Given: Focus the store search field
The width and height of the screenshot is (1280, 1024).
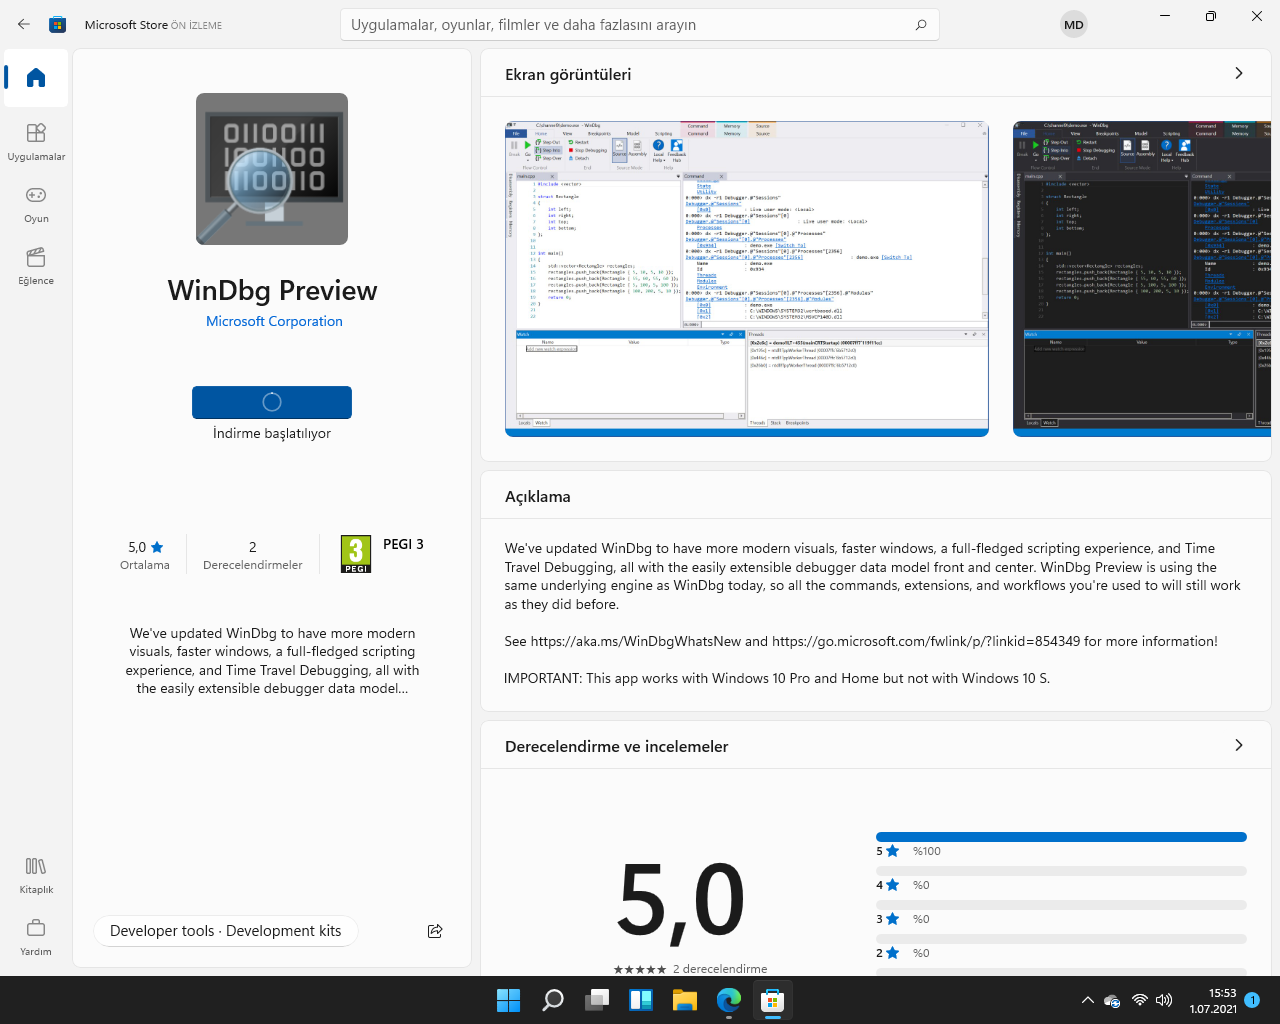Looking at the screenshot, I should coord(640,25).
